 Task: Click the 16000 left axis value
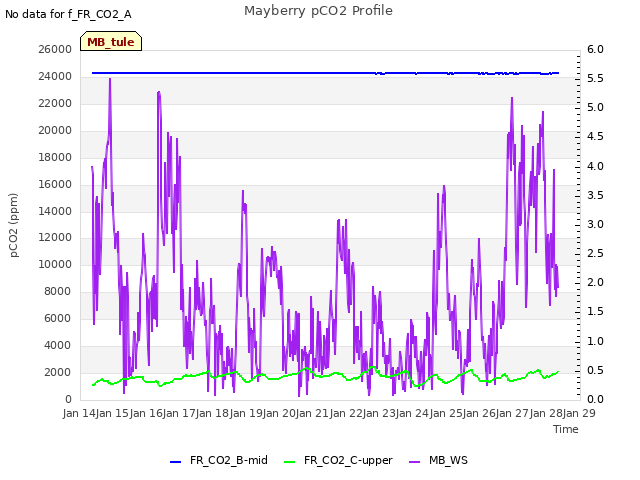(x=55, y=184)
